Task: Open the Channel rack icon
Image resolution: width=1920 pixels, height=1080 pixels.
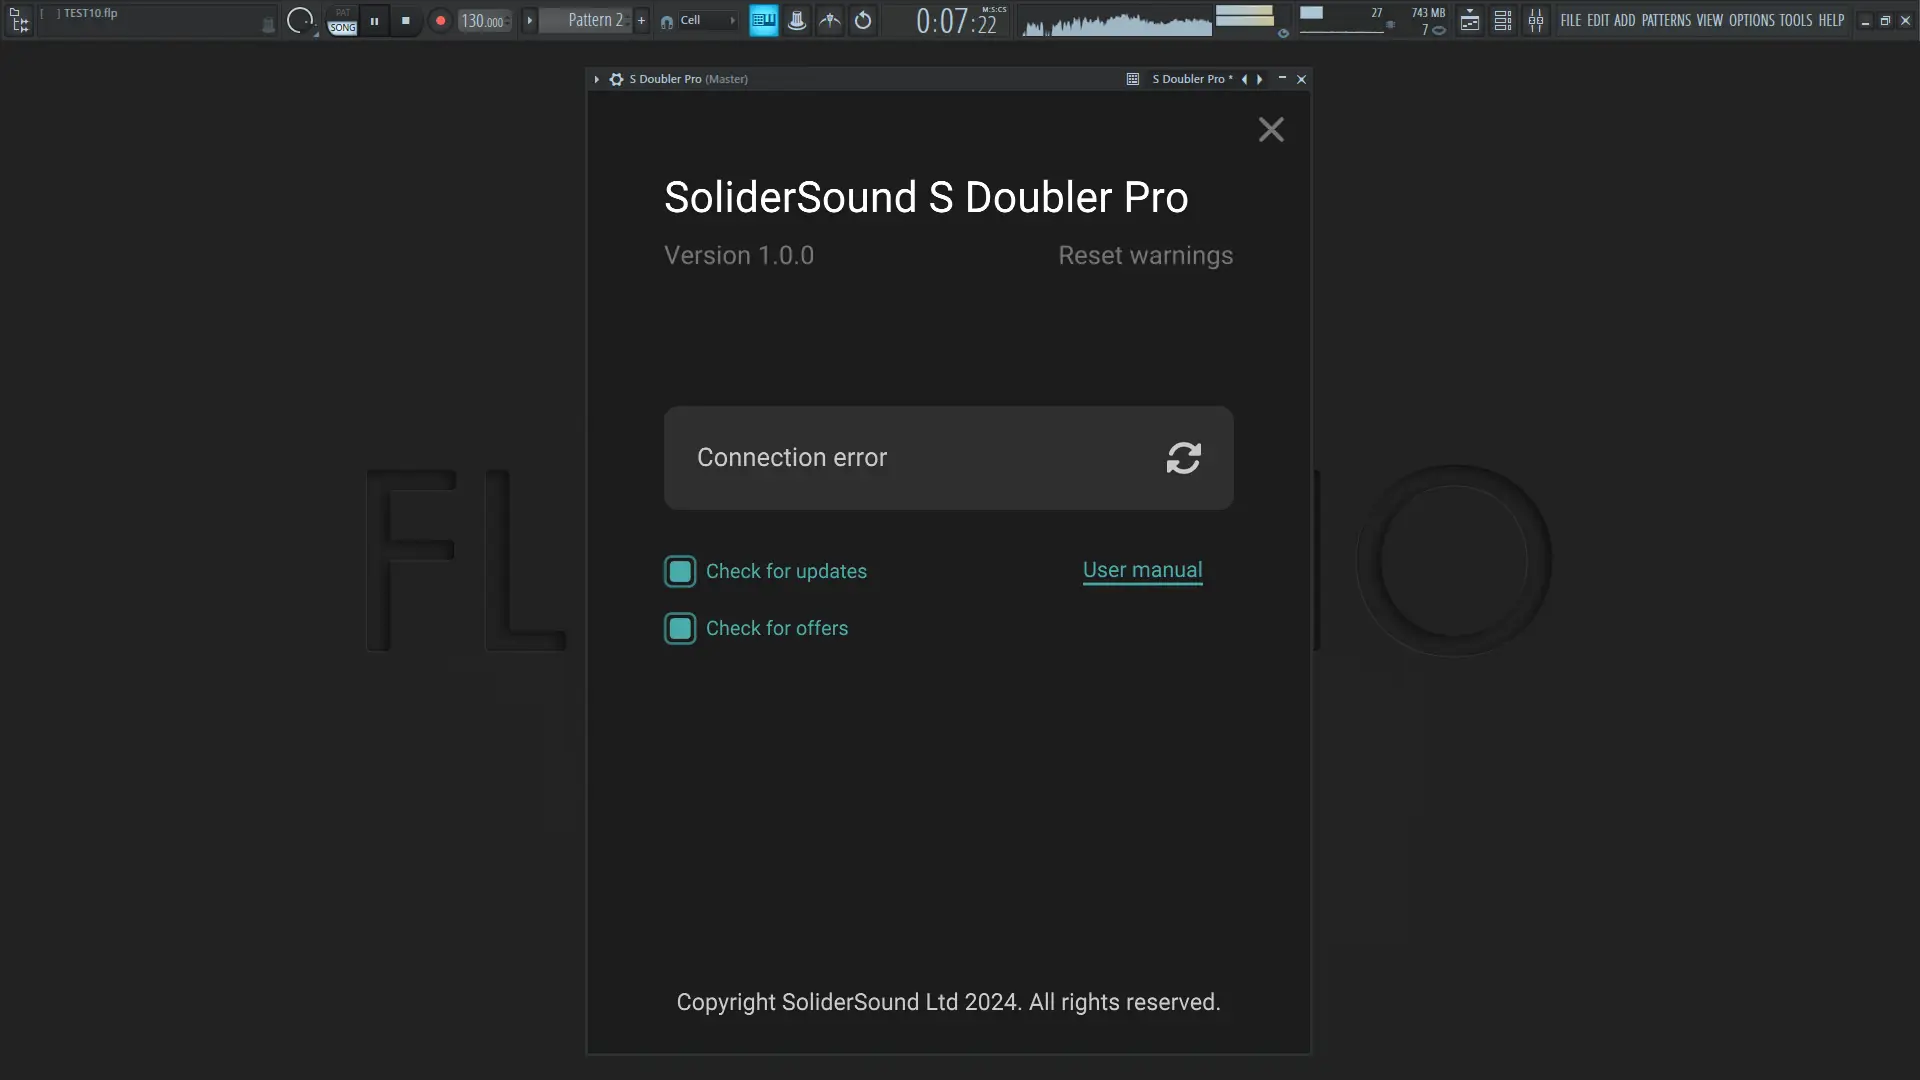Action: point(1502,20)
